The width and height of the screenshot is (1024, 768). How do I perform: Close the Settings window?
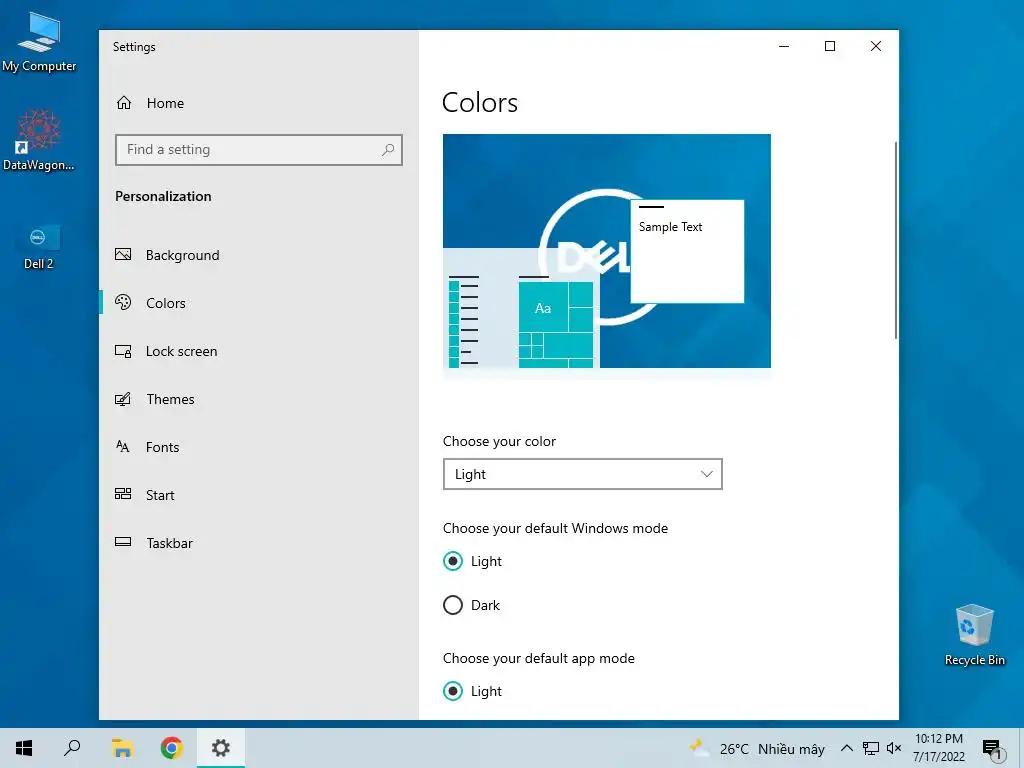876,46
